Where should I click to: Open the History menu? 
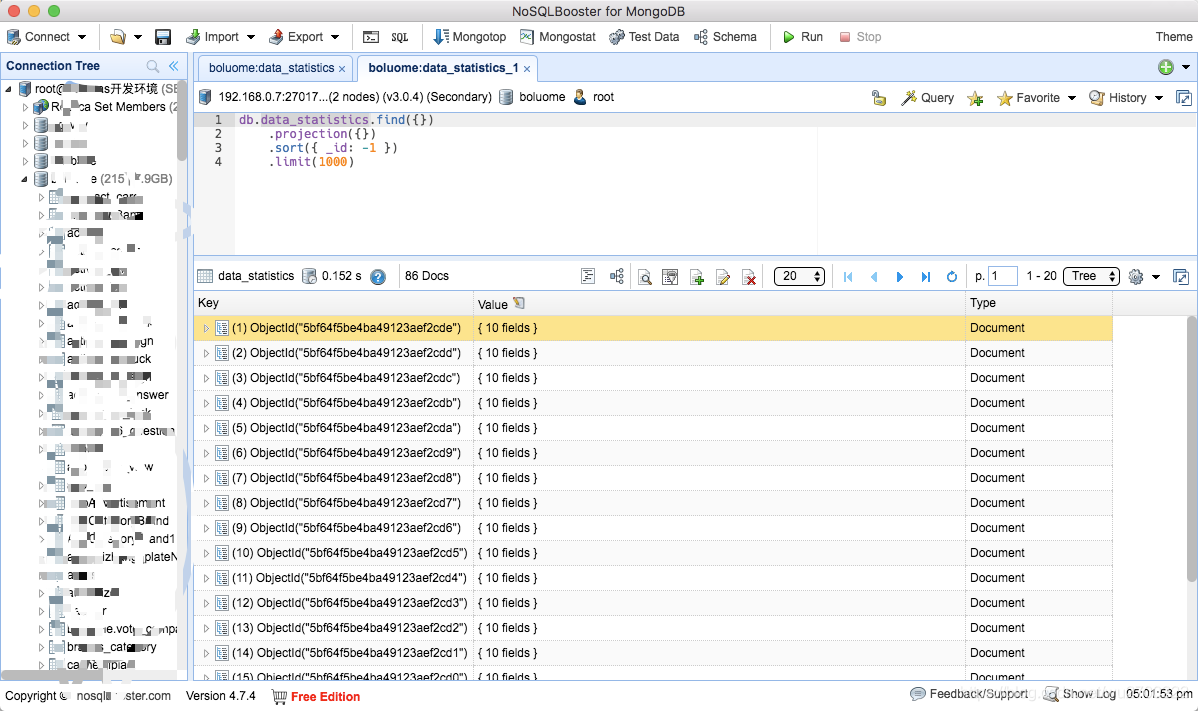[x=1118, y=98]
